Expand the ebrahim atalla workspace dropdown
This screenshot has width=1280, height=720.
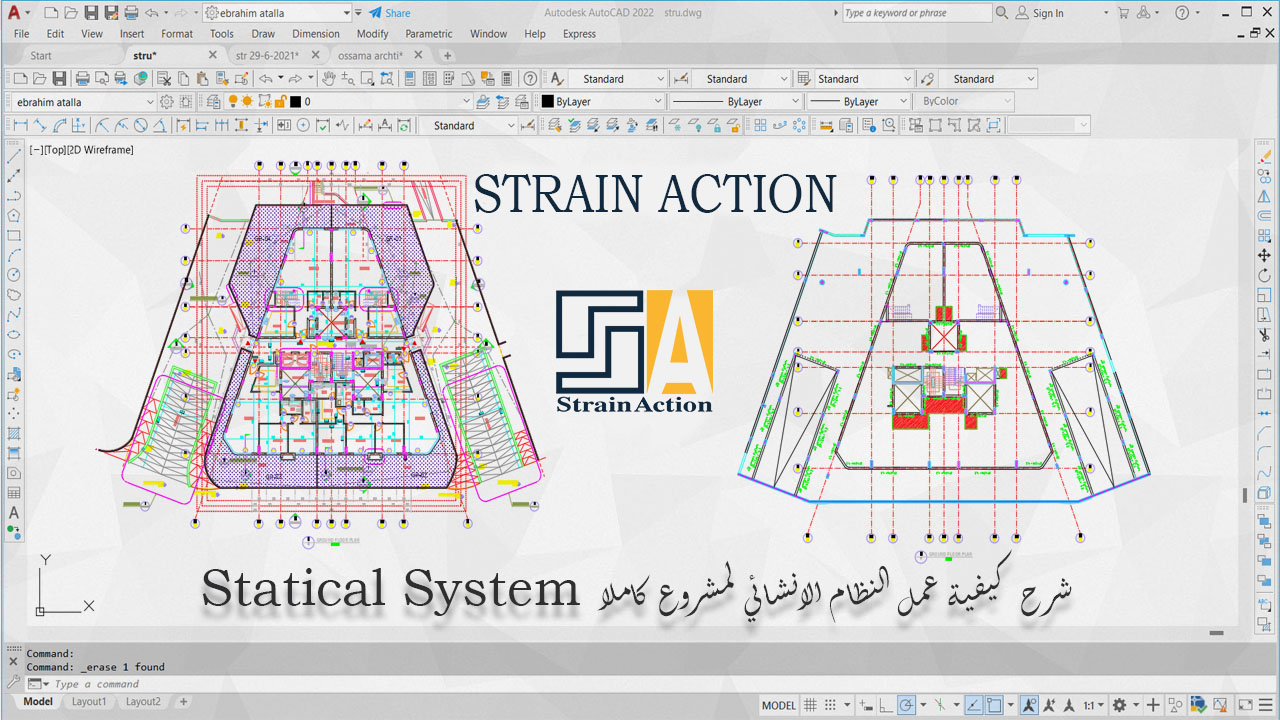150,102
